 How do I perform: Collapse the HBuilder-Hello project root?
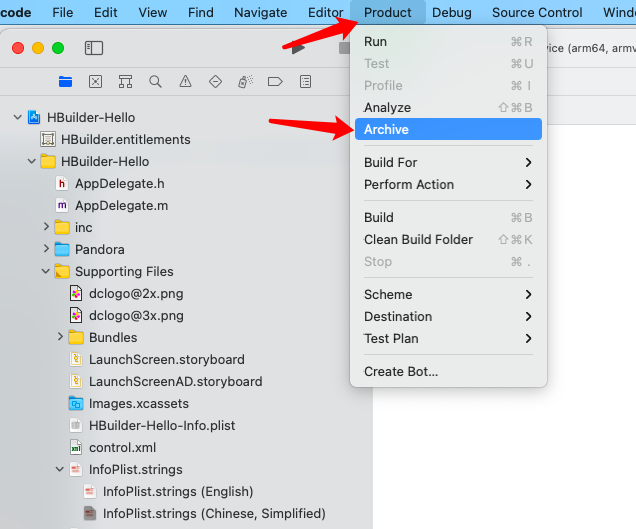(x=17, y=117)
